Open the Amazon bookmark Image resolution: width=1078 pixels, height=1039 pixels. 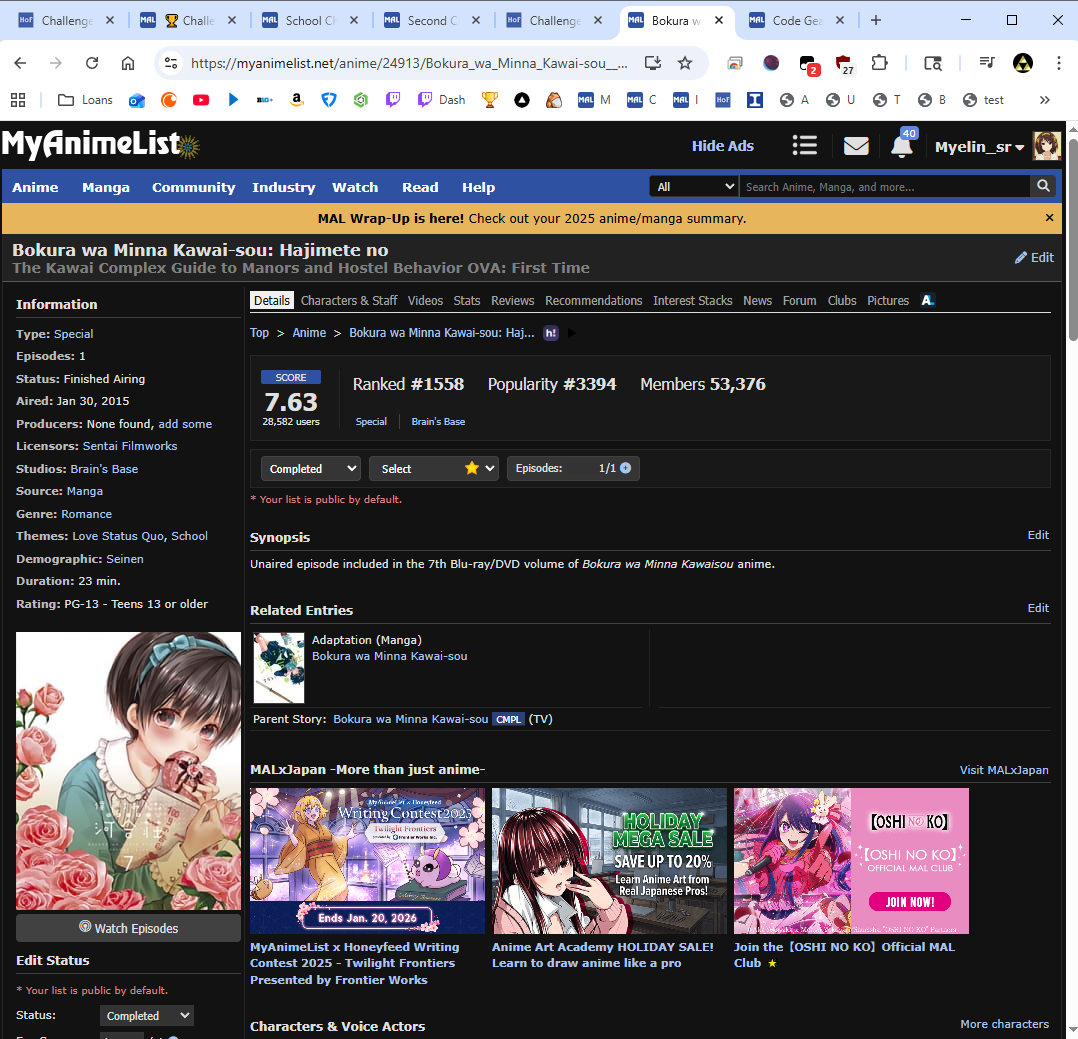pos(296,100)
